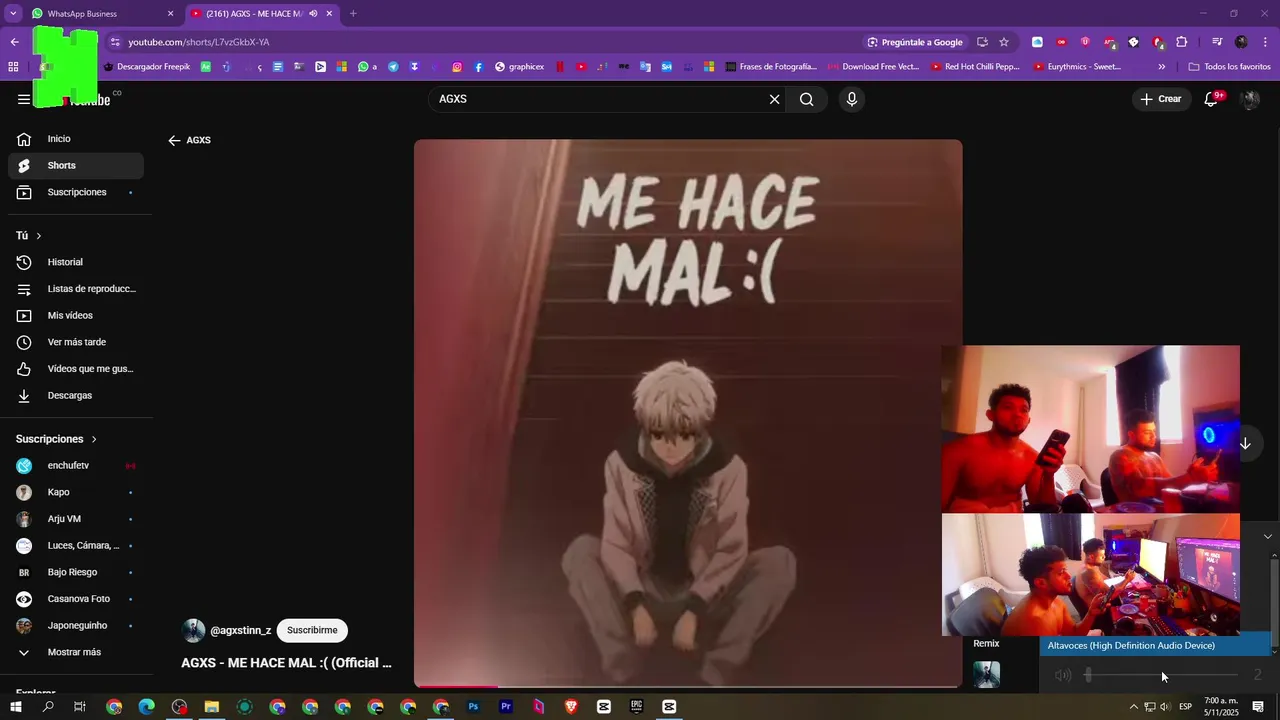Click Suscribirme button
Viewport: 1280px width, 720px height.
312,631
